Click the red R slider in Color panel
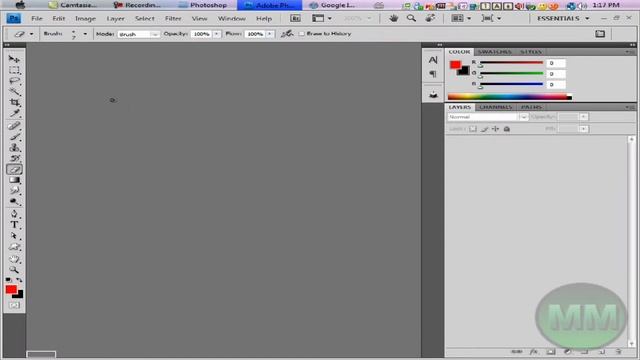 pos(512,63)
